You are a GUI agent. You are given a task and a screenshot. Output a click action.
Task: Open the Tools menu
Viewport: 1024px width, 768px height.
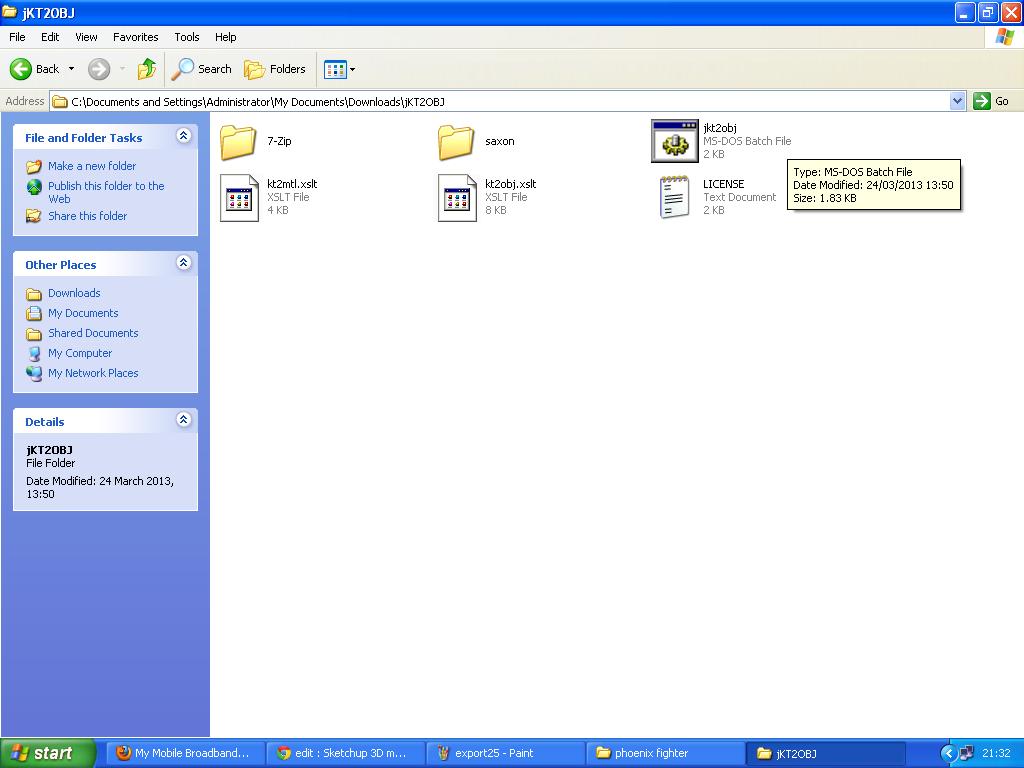pyautogui.click(x=187, y=37)
